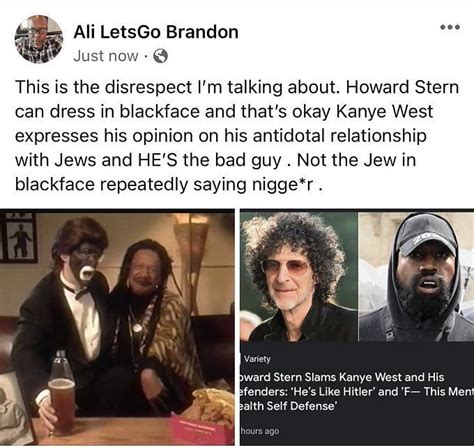
Task: Click the "Just now" post timestamp
Action: 106,56
